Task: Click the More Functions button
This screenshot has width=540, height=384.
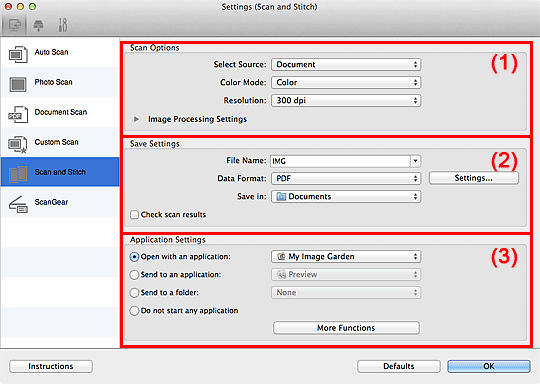Action: point(346,328)
